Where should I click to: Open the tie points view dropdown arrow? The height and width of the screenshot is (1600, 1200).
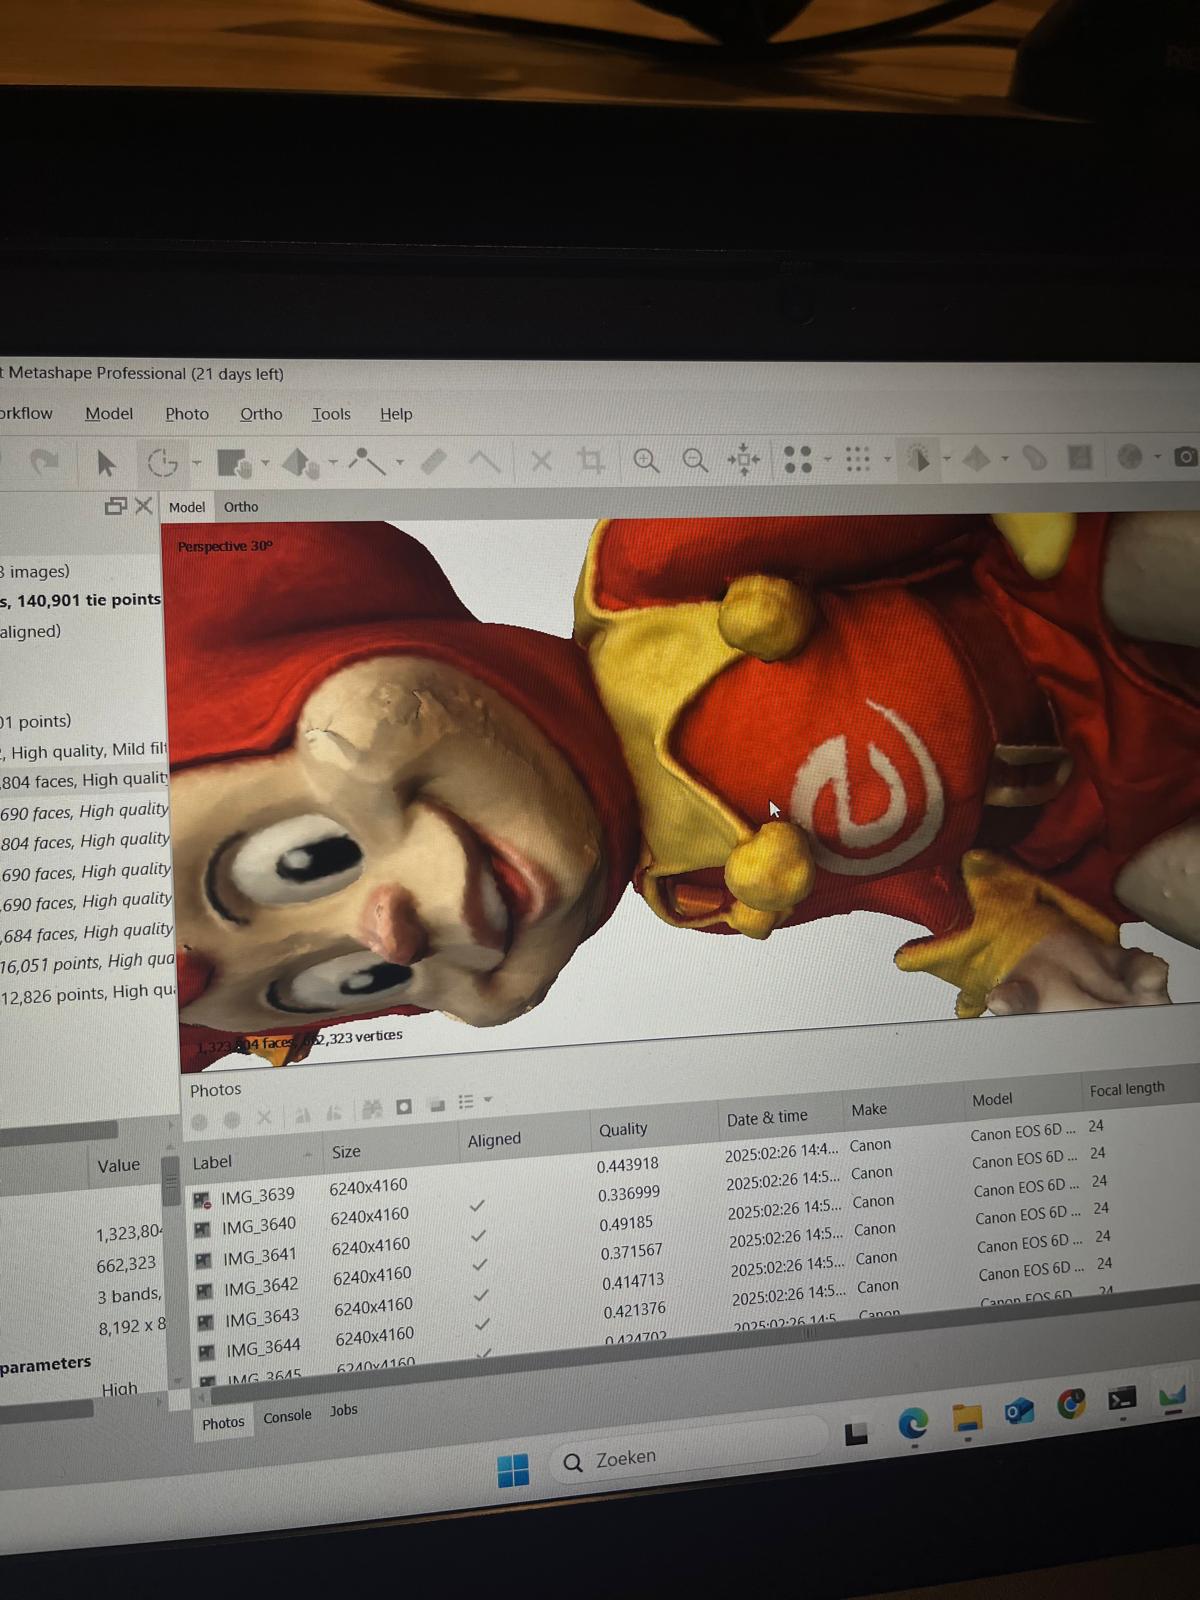click(x=827, y=460)
